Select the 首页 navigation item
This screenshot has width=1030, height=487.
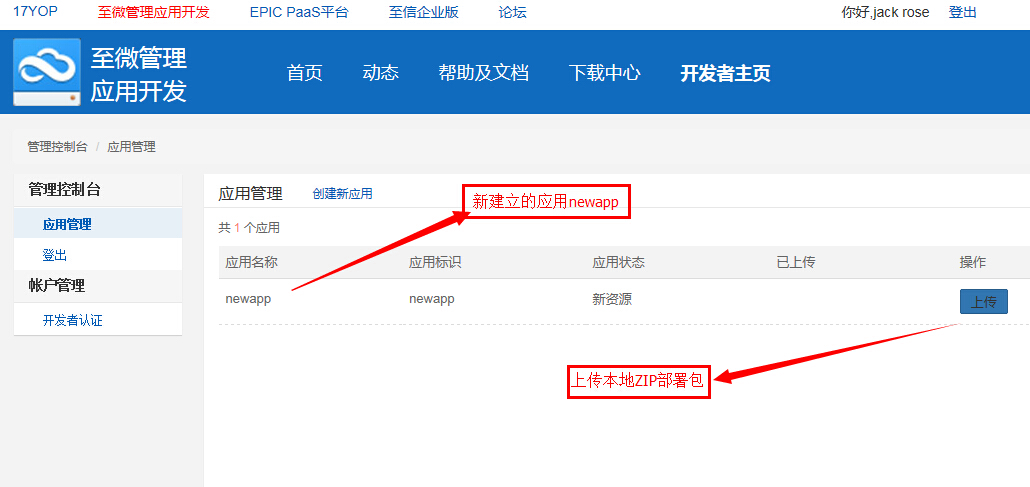(x=305, y=72)
